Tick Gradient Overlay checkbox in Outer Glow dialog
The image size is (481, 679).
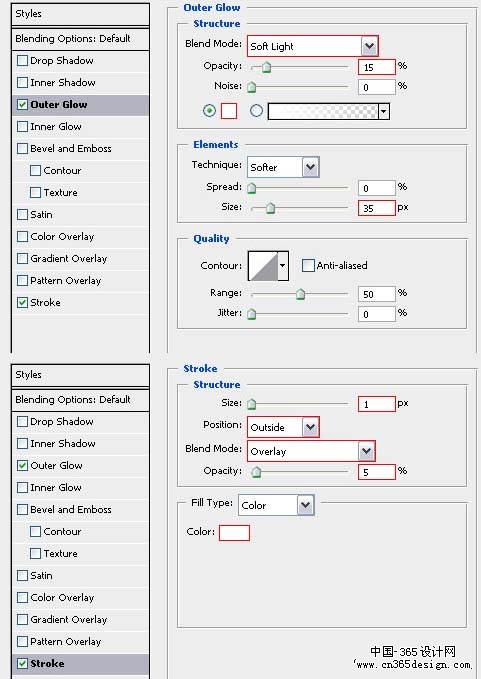pos(23,259)
